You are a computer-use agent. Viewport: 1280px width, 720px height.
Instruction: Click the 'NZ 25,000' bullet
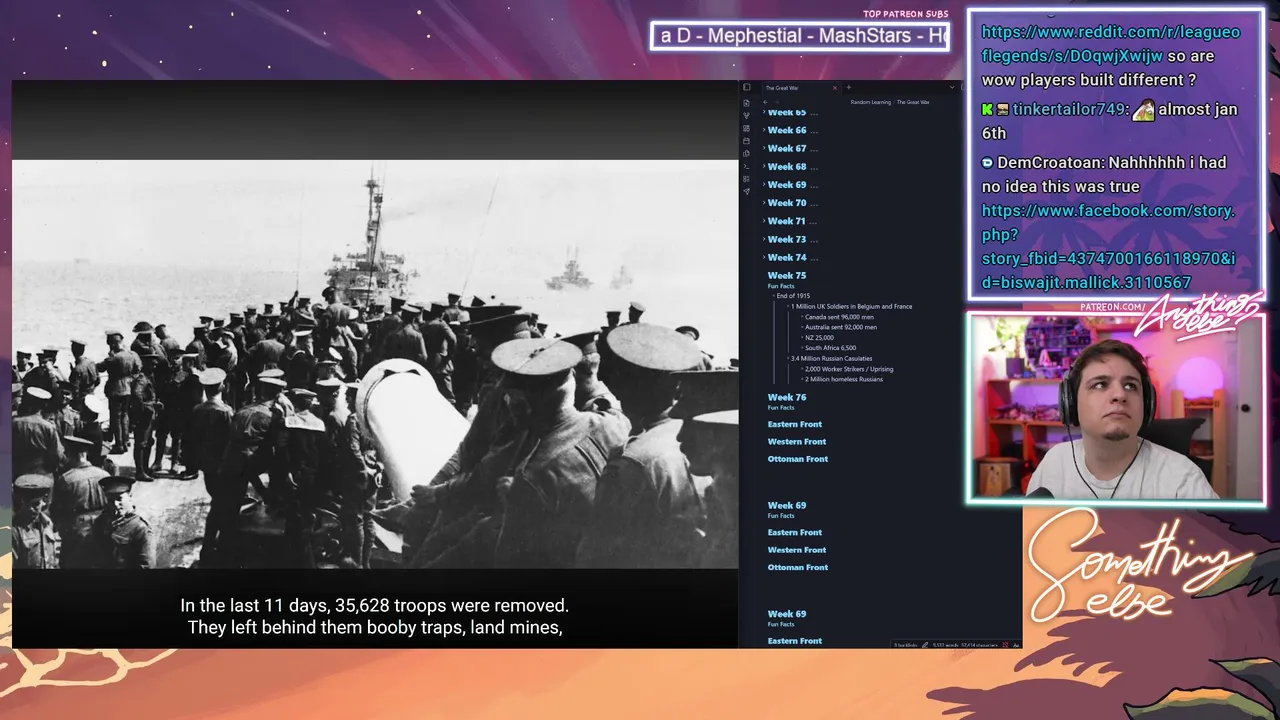(819, 337)
